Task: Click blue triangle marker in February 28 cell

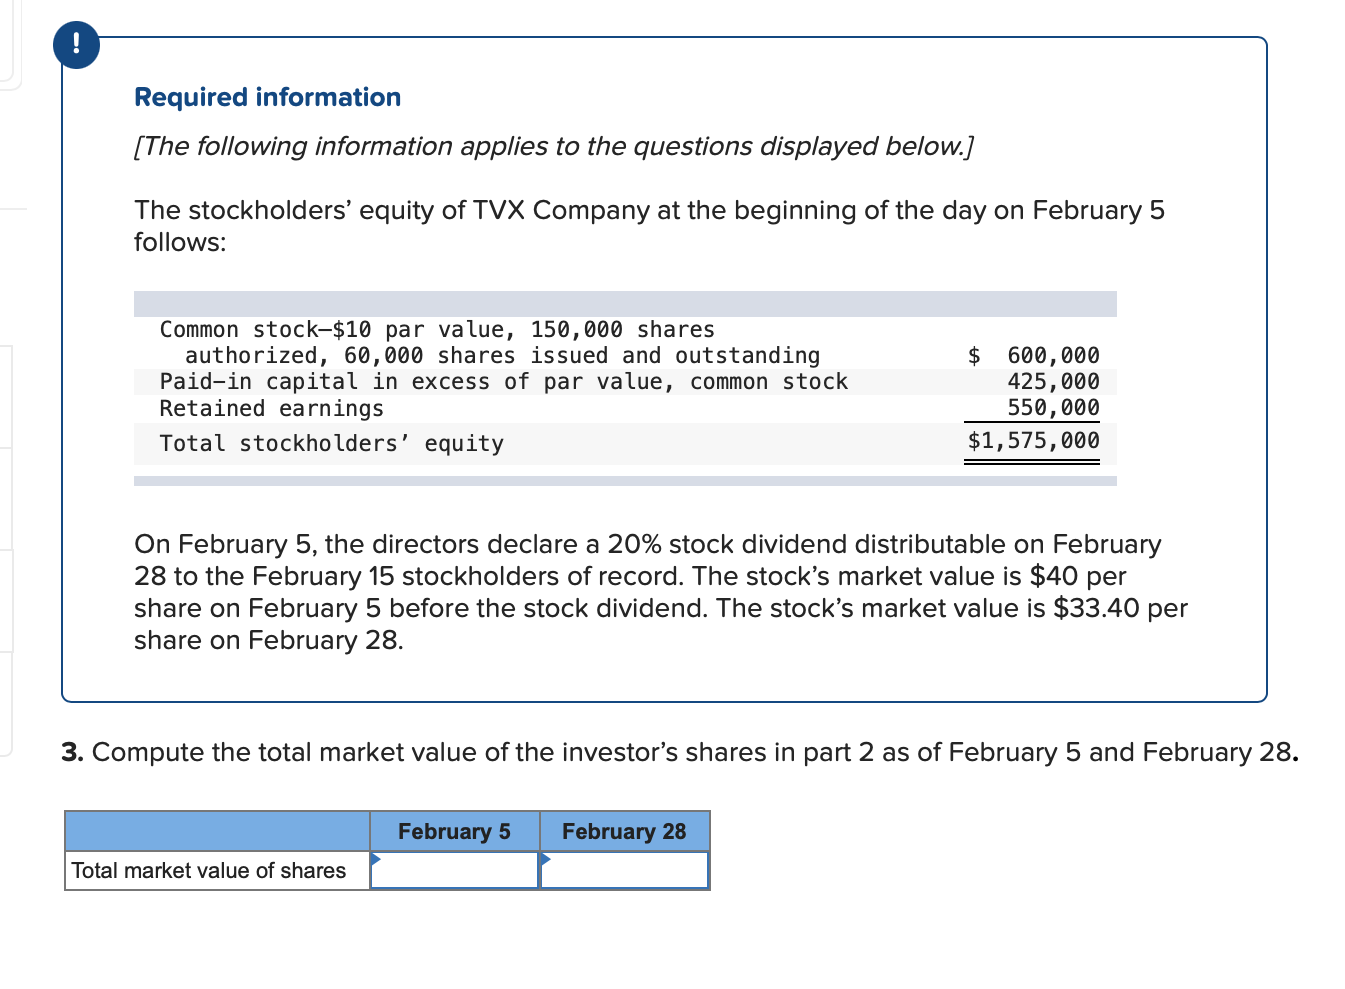Action: pyautogui.click(x=545, y=859)
